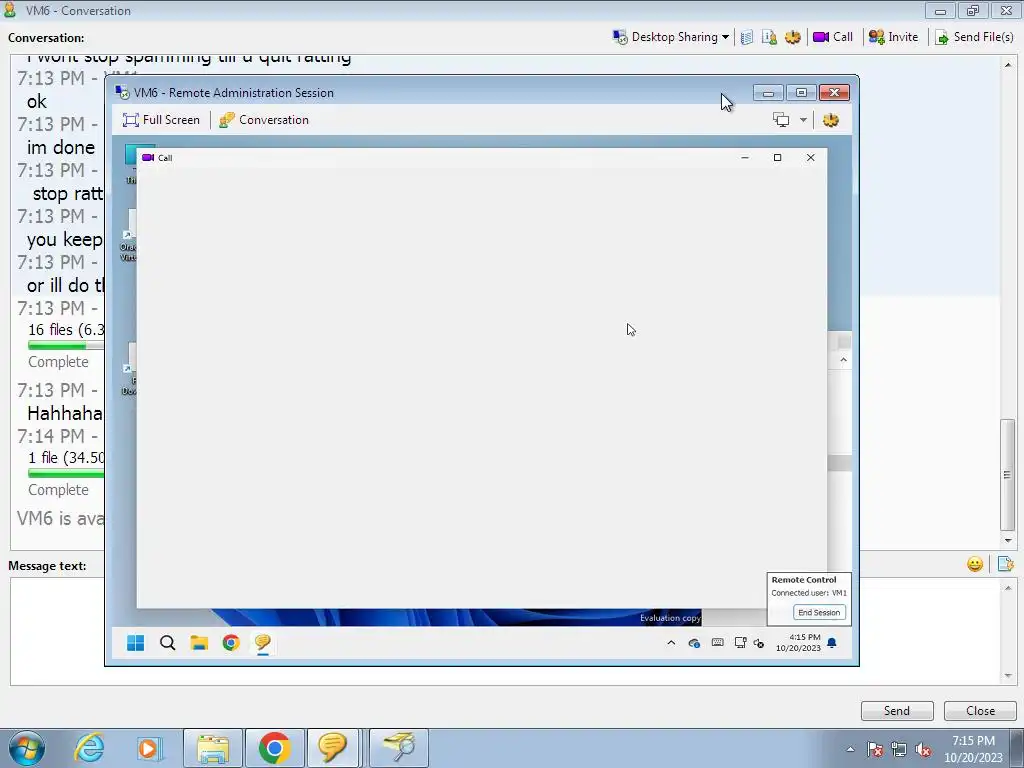Image resolution: width=1024 pixels, height=768 pixels.
Task: Show hidden icons in the host tray
Action: click(x=850, y=749)
